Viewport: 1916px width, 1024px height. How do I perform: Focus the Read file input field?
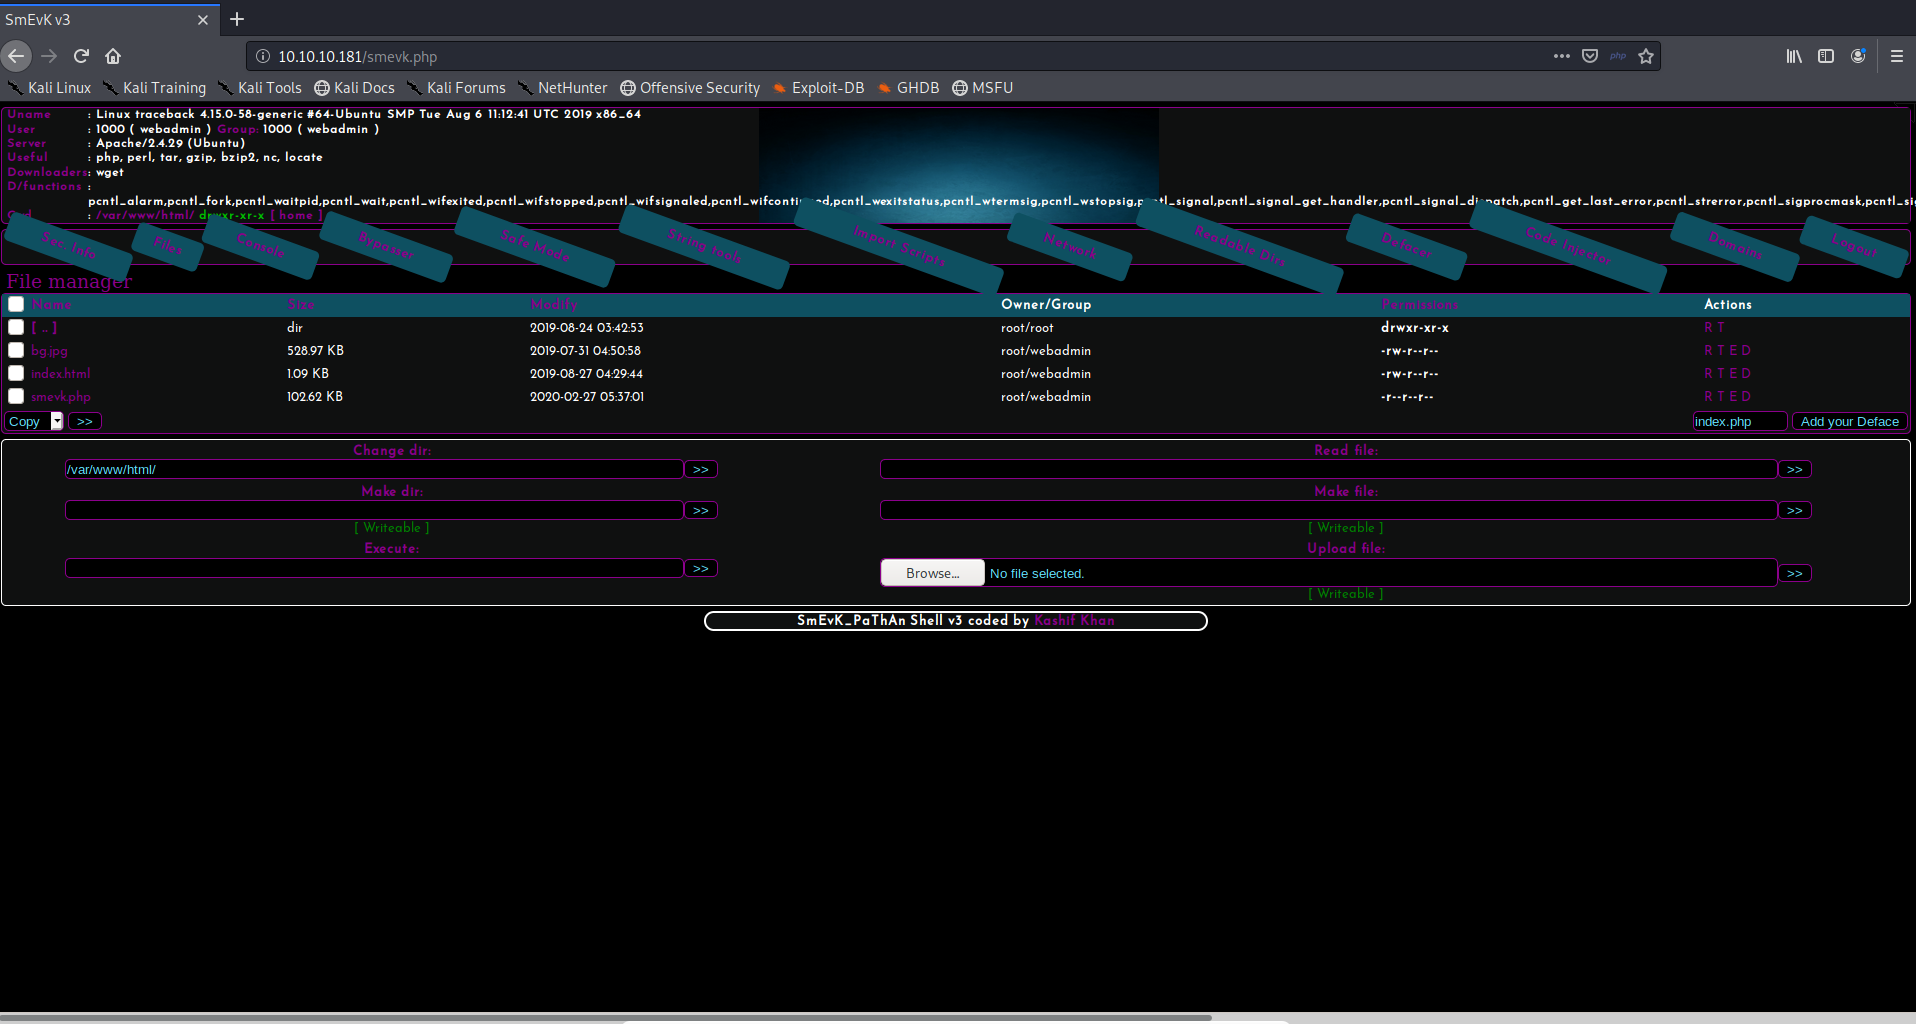(x=1328, y=469)
